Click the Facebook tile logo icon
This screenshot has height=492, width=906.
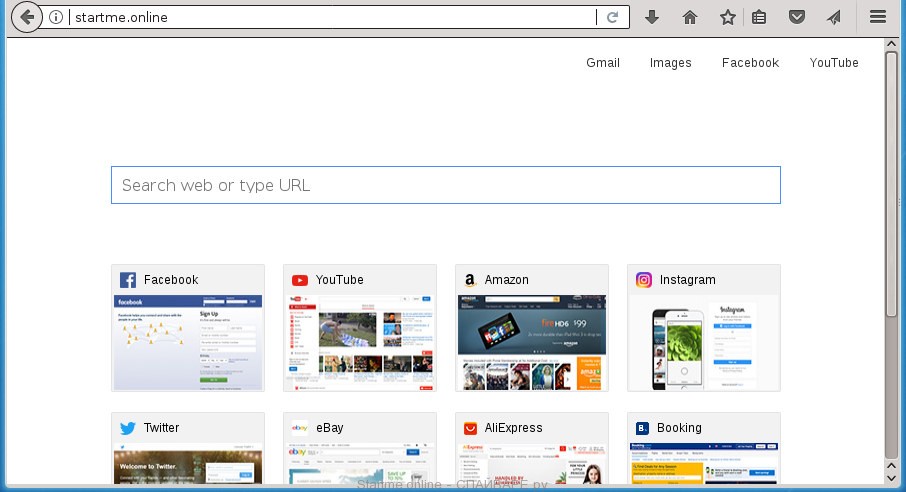coord(128,280)
